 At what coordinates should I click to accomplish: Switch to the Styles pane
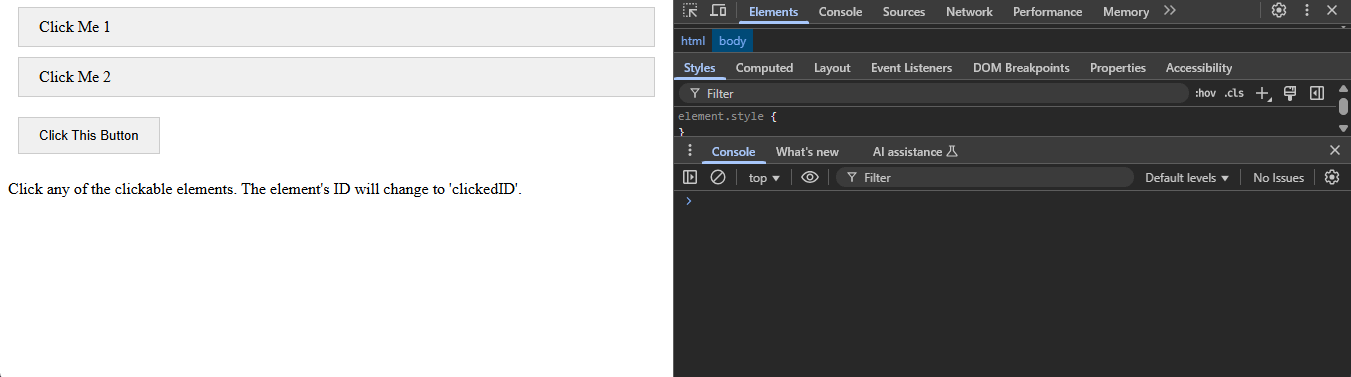pyautogui.click(x=700, y=68)
